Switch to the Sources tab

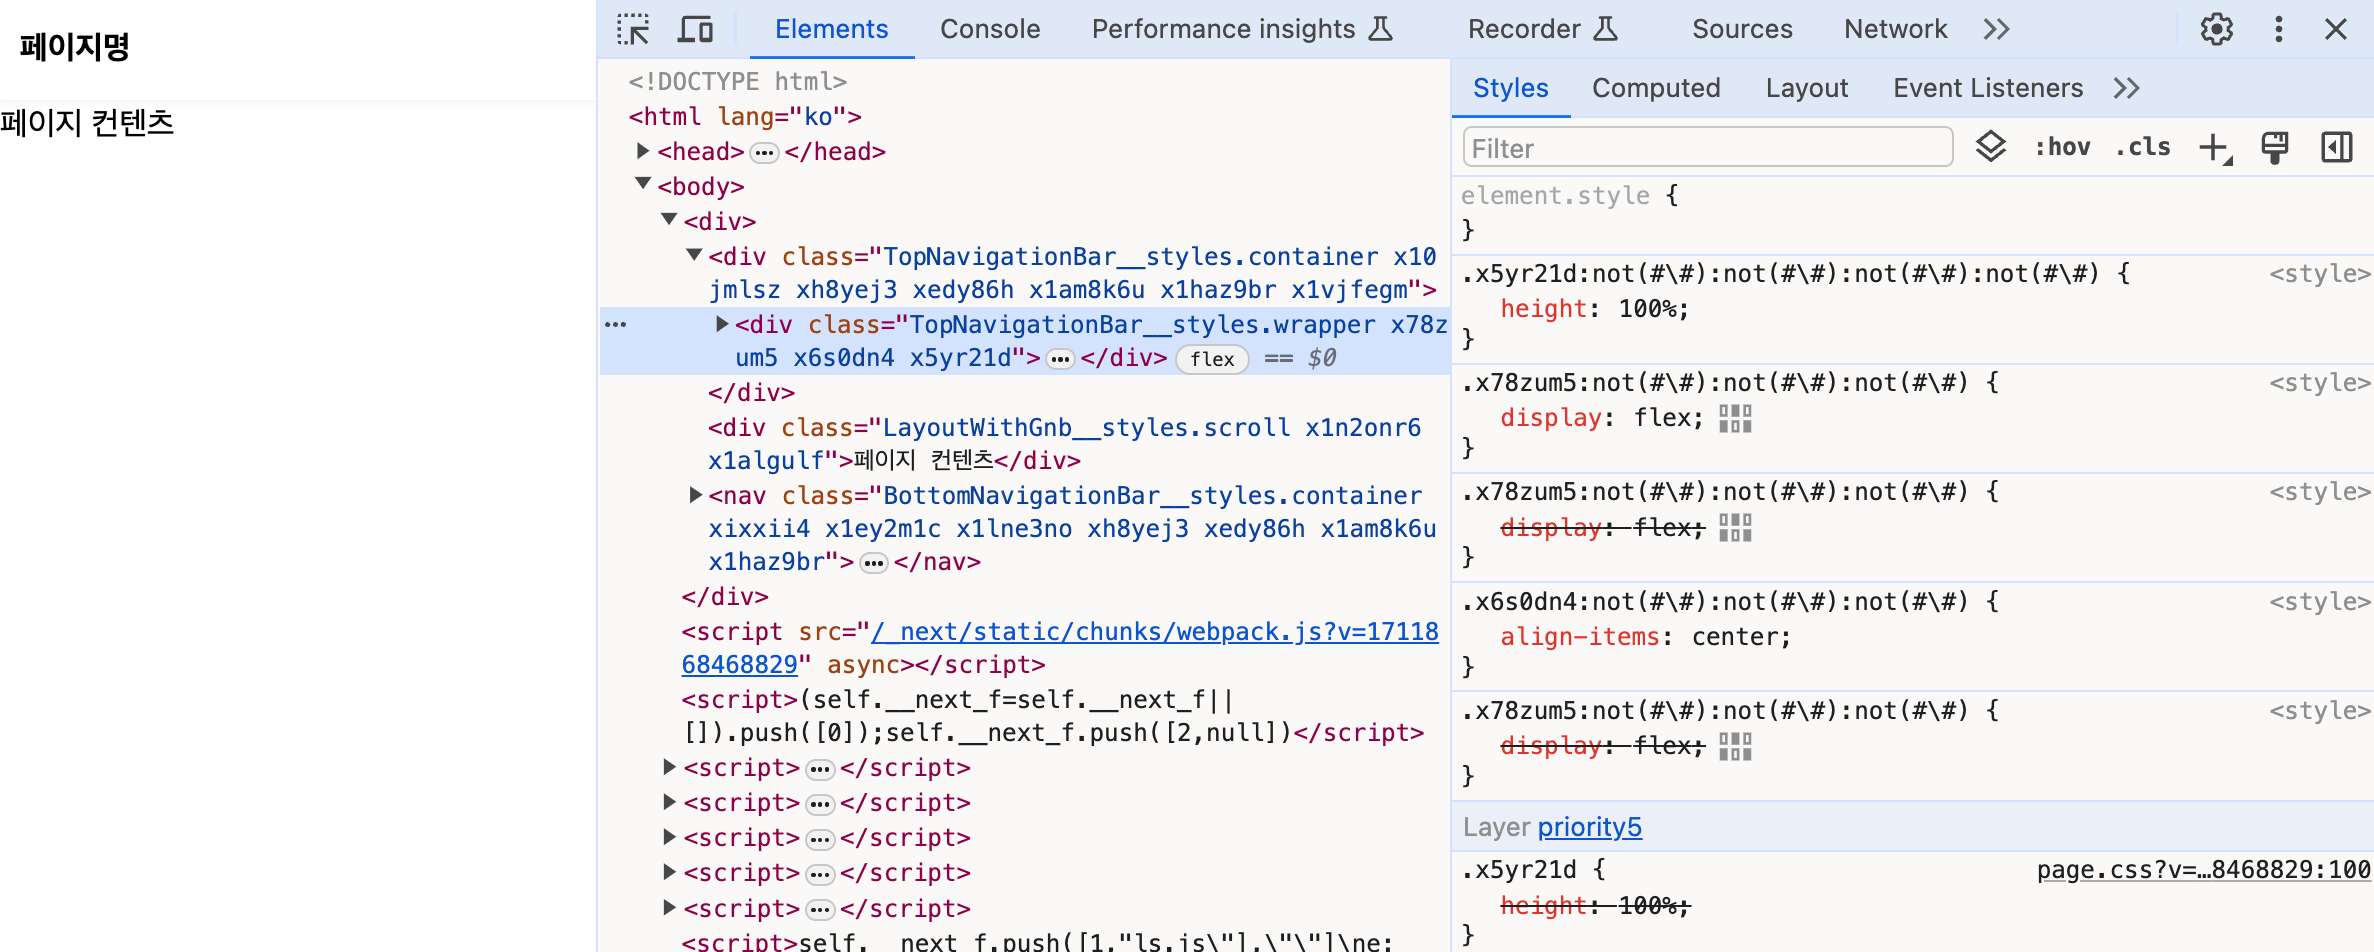(x=1742, y=29)
